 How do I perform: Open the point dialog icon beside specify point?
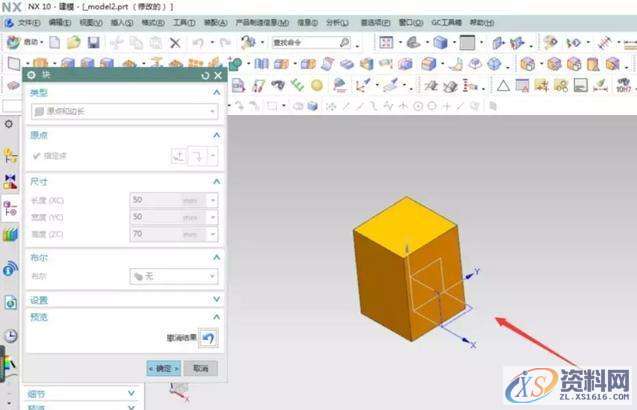point(178,156)
